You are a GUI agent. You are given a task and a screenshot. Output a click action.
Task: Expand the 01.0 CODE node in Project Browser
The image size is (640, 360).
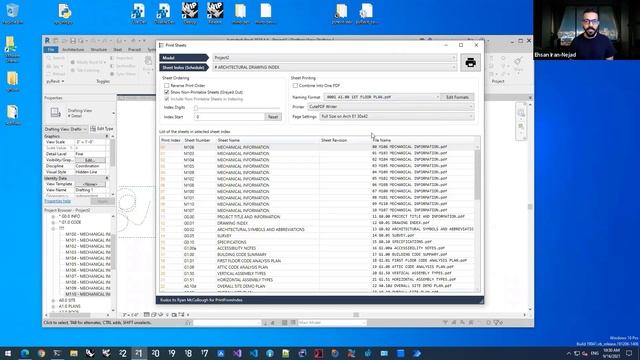[x=53, y=222]
